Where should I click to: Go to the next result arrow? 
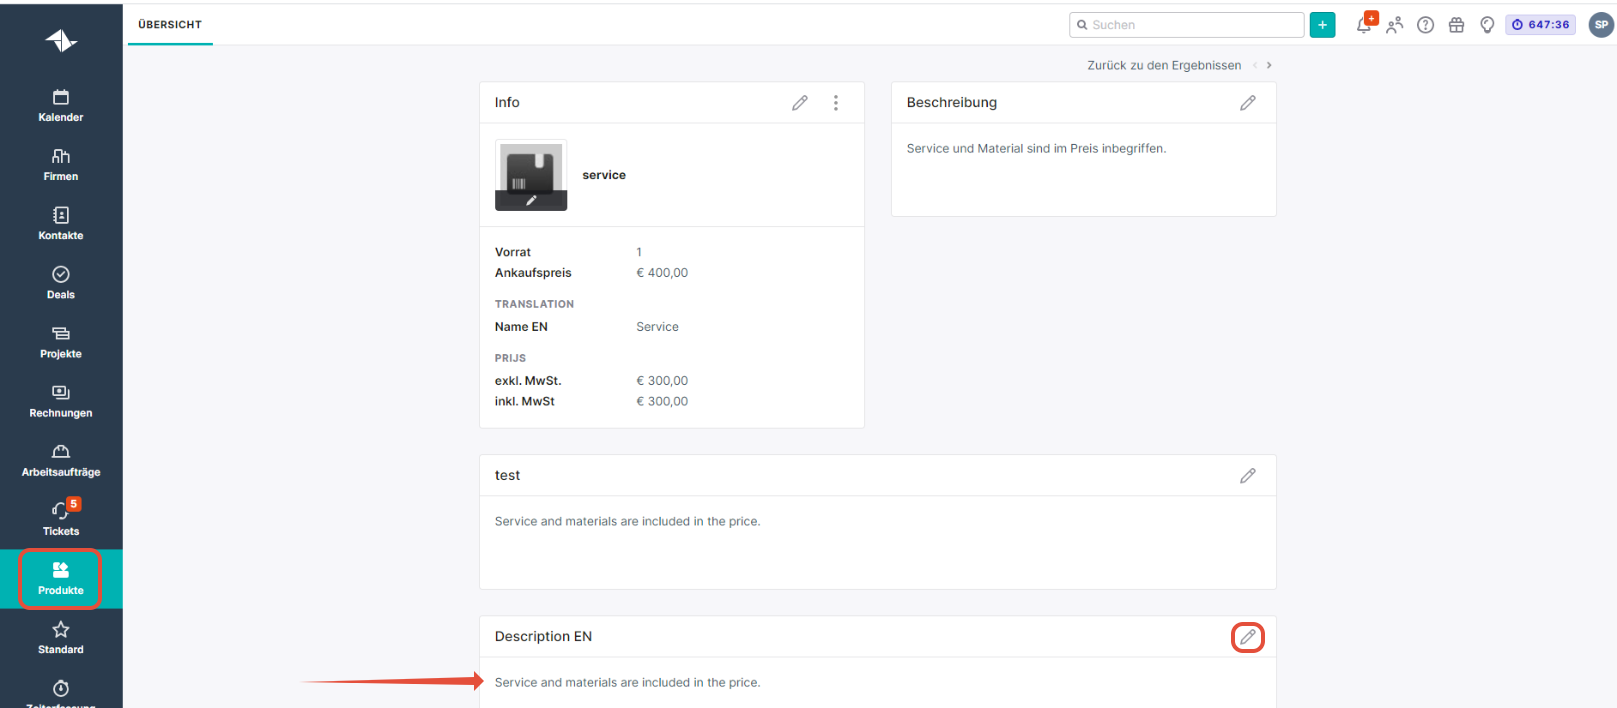(x=1269, y=65)
